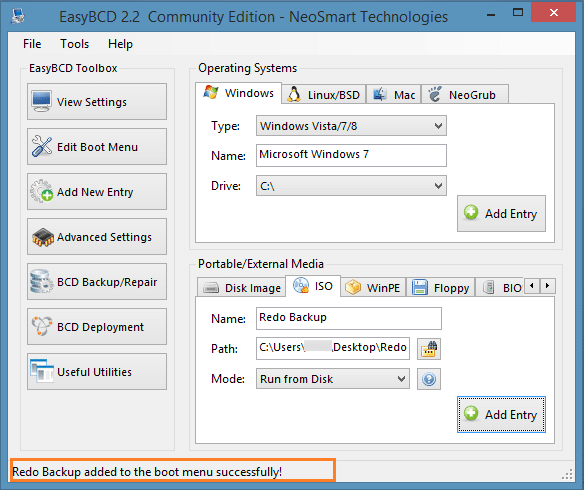
Task: Click the window resize grip corner
Action: [567, 474]
